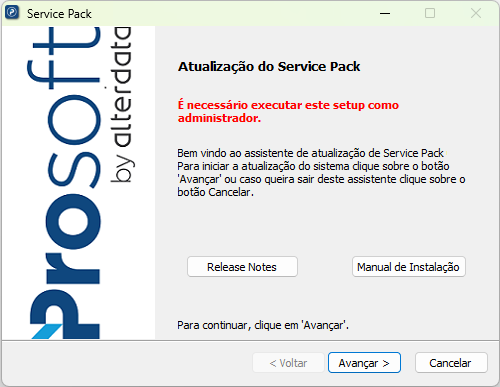Click the disabled Voltar button

tap(288, 363)
